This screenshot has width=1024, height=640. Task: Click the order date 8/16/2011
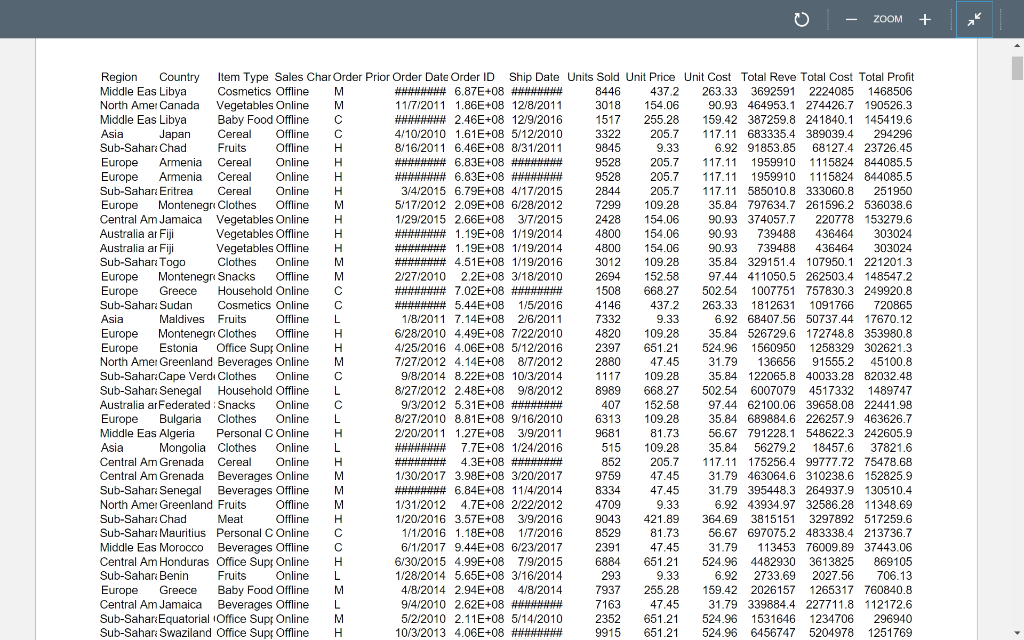click(420, 148)
